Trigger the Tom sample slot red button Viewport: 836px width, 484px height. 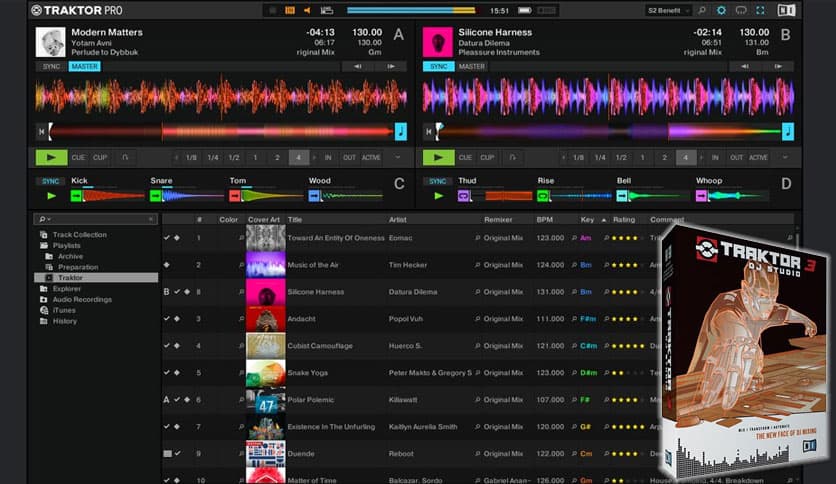pos(235,196)
